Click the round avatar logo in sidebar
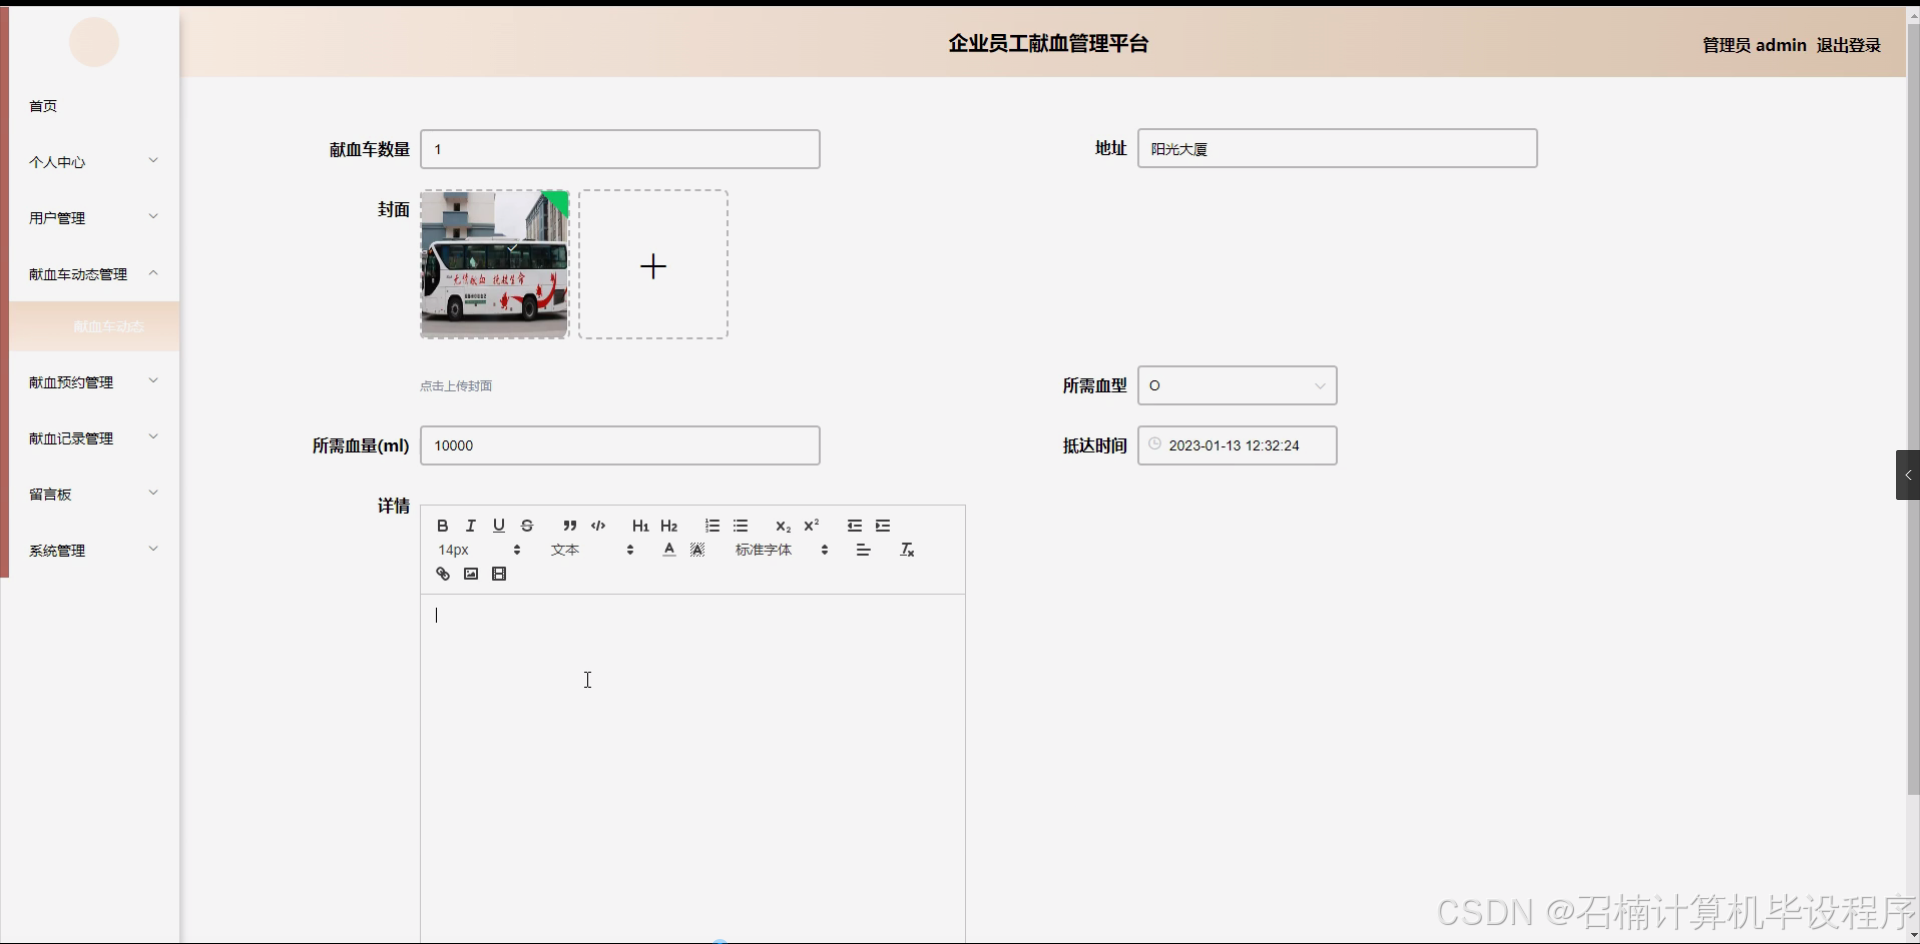Viewport: 1920px width, 944px height. [94, 42]
